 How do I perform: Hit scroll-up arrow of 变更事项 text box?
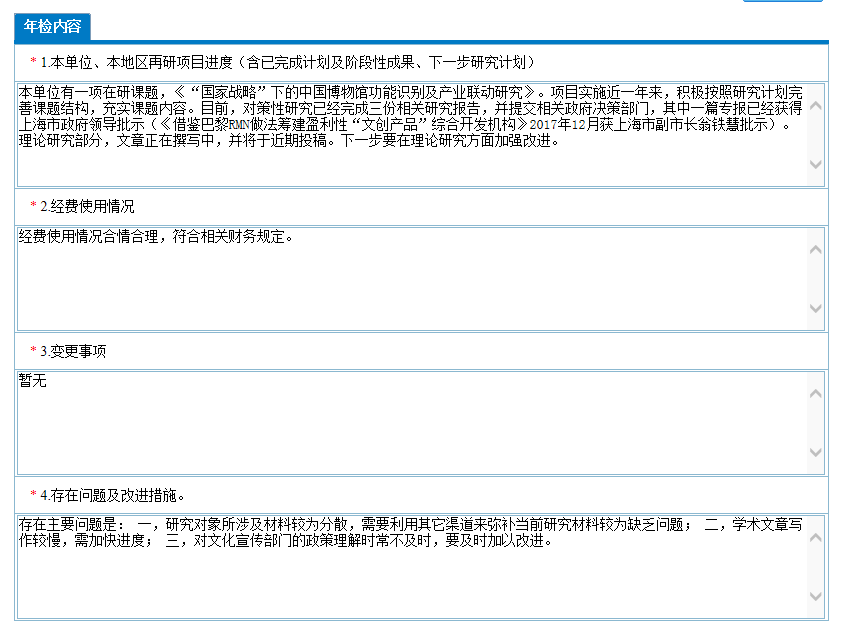[815, 393]
